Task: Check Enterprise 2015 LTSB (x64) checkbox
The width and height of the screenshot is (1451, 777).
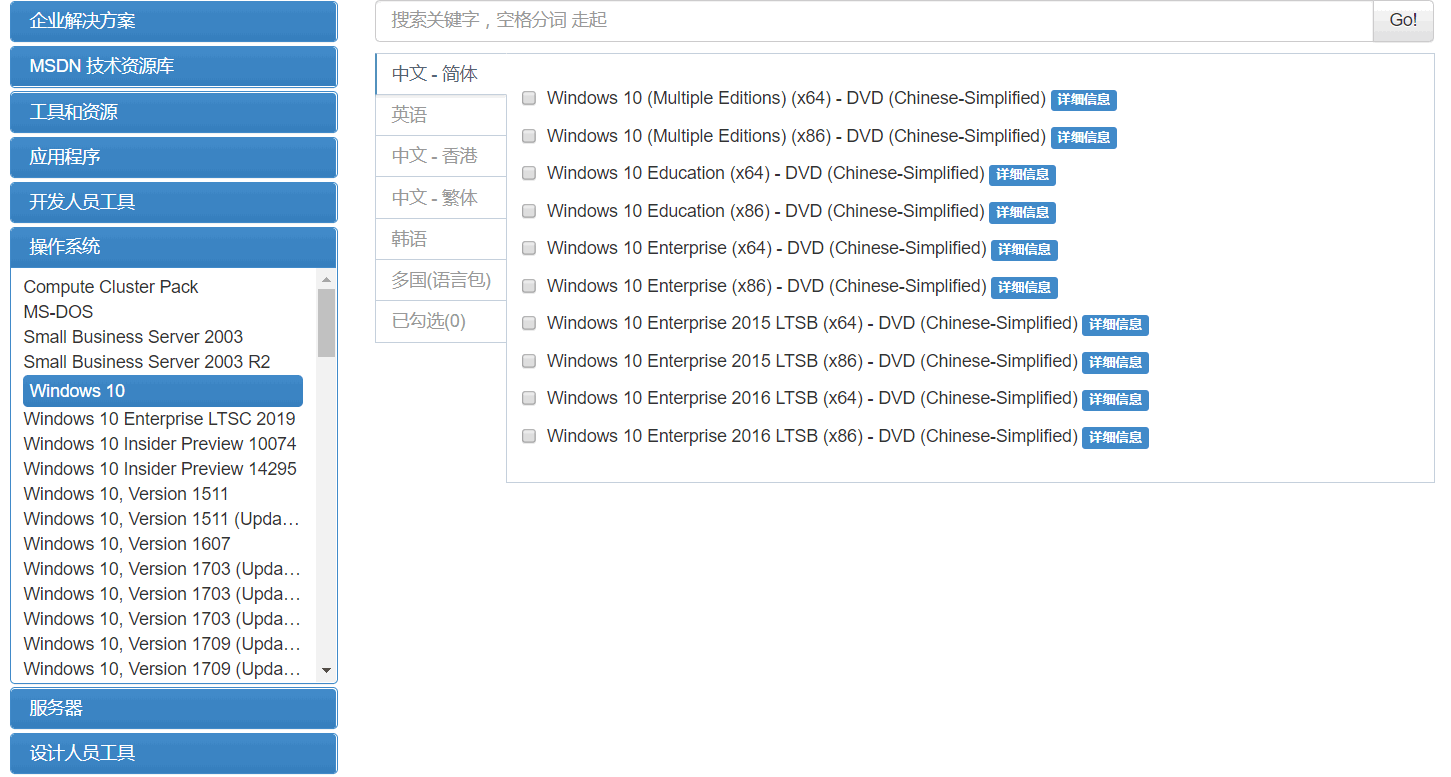Action: [529, 323]
